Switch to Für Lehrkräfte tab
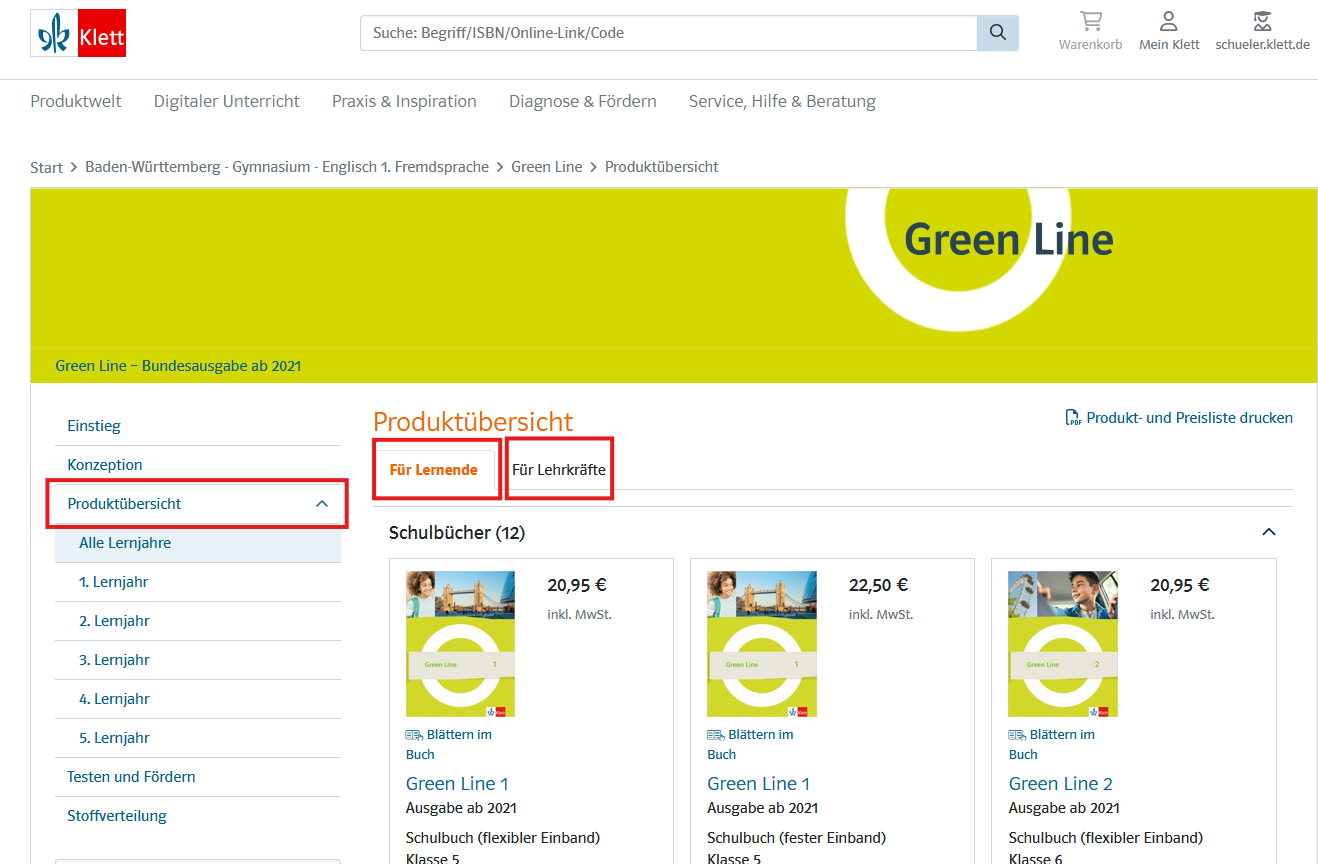The height and width of the screenshot is (864, 1318). pos(559,470)
